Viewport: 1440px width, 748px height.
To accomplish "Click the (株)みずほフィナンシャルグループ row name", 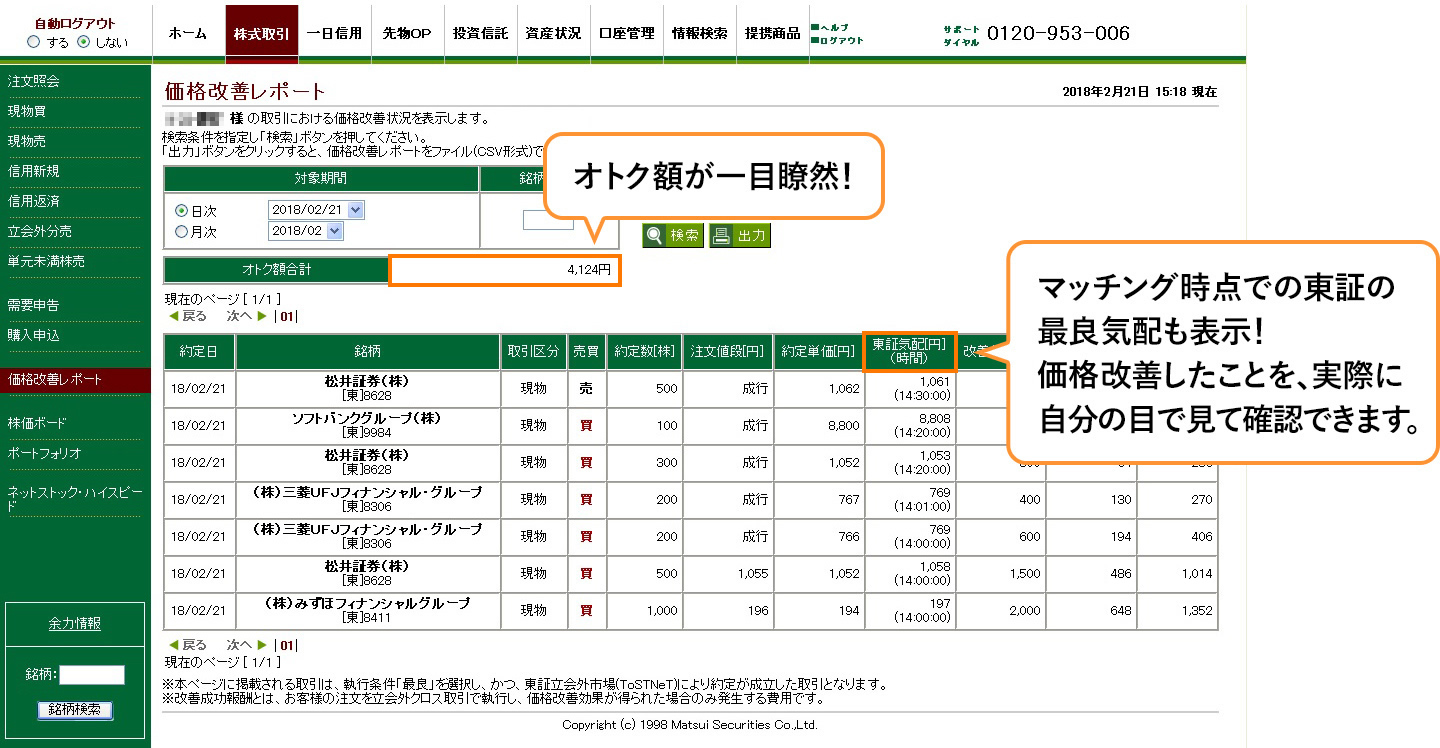I will click(367, 603).
